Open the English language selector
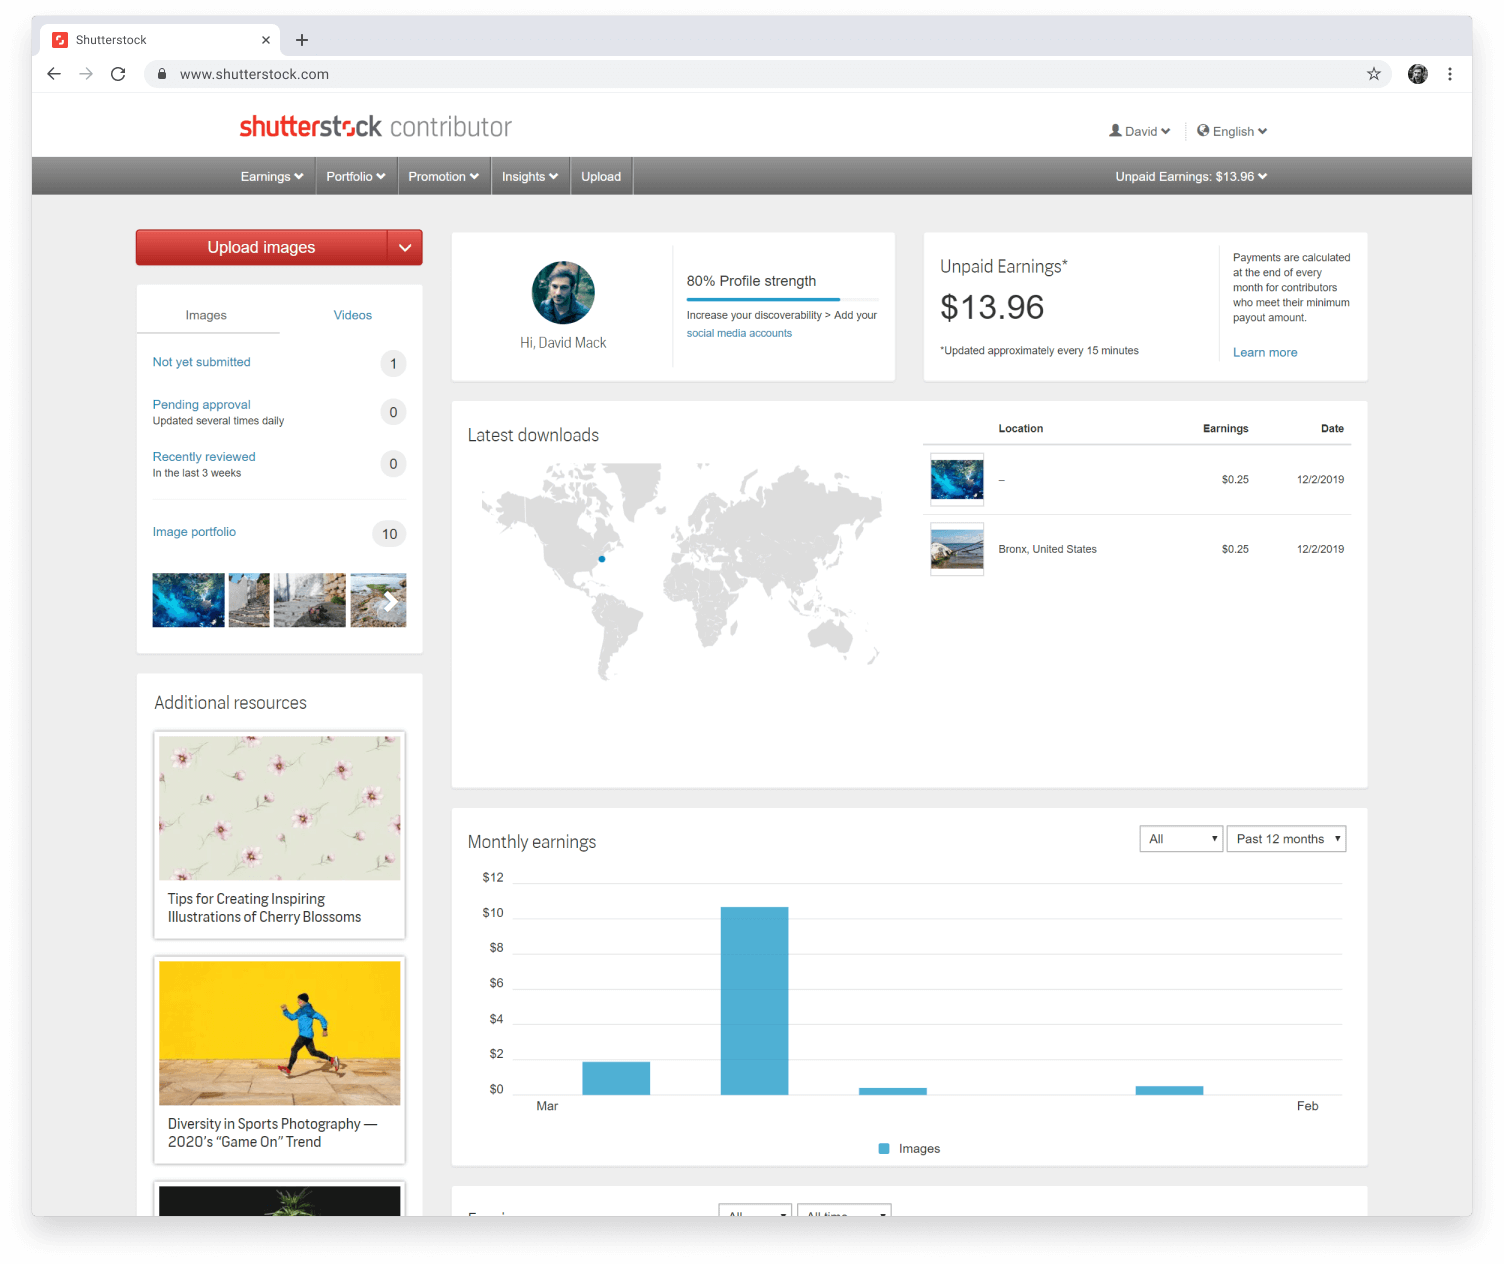The image size is (1504, 1264). coord(1232,131)
